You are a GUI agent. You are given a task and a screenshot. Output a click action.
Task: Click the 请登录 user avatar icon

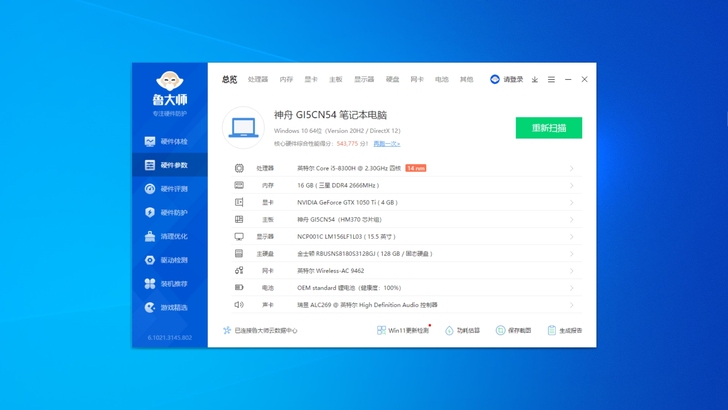click(x=495, y=79)
